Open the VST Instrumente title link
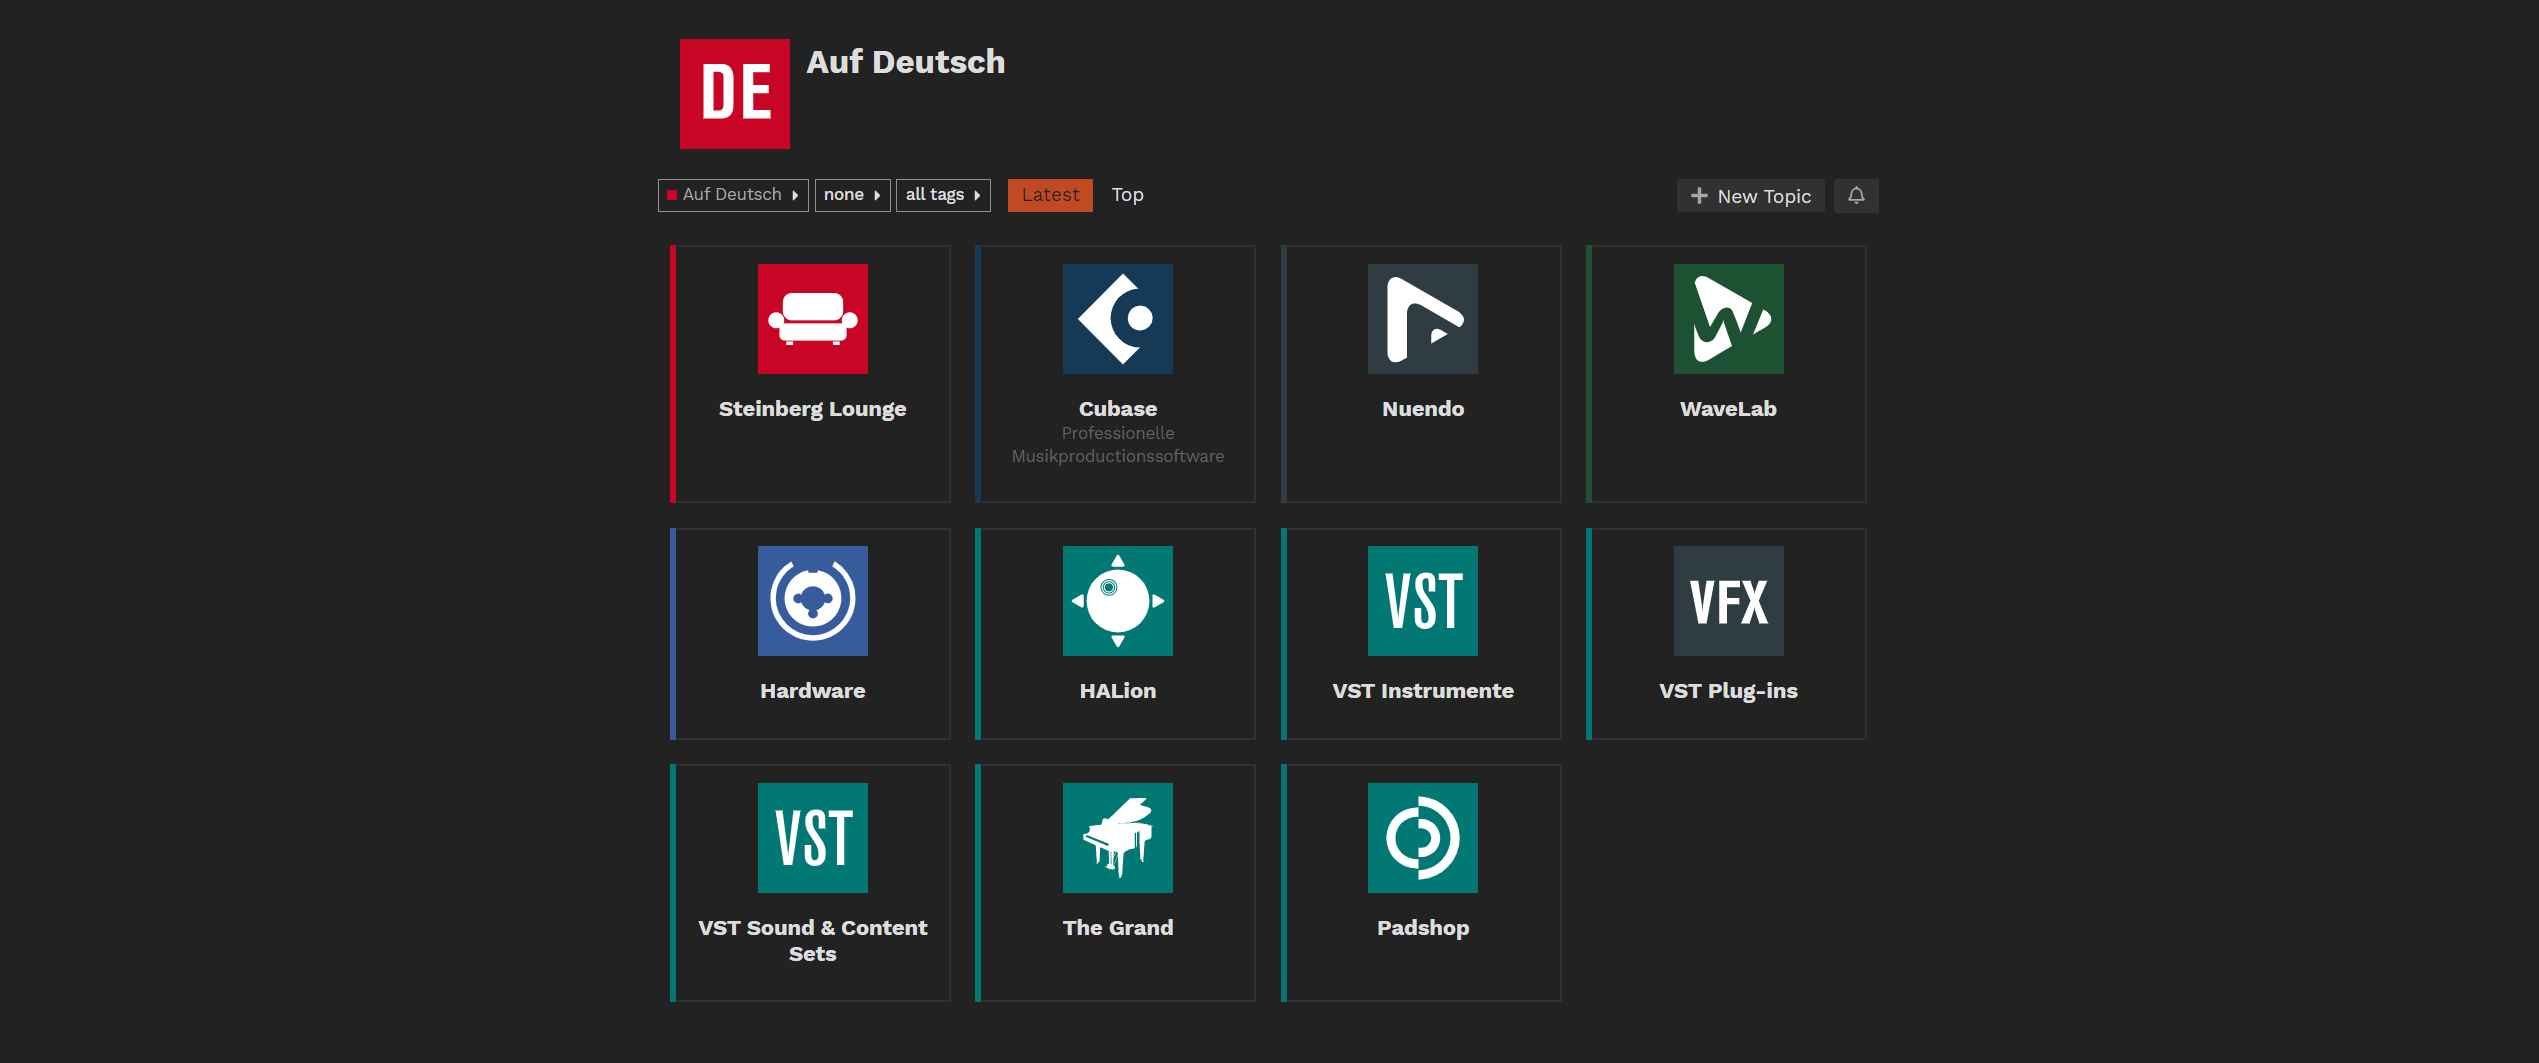The height and width of the screenshot is (1063, 2539). [x=1422, y=691]
